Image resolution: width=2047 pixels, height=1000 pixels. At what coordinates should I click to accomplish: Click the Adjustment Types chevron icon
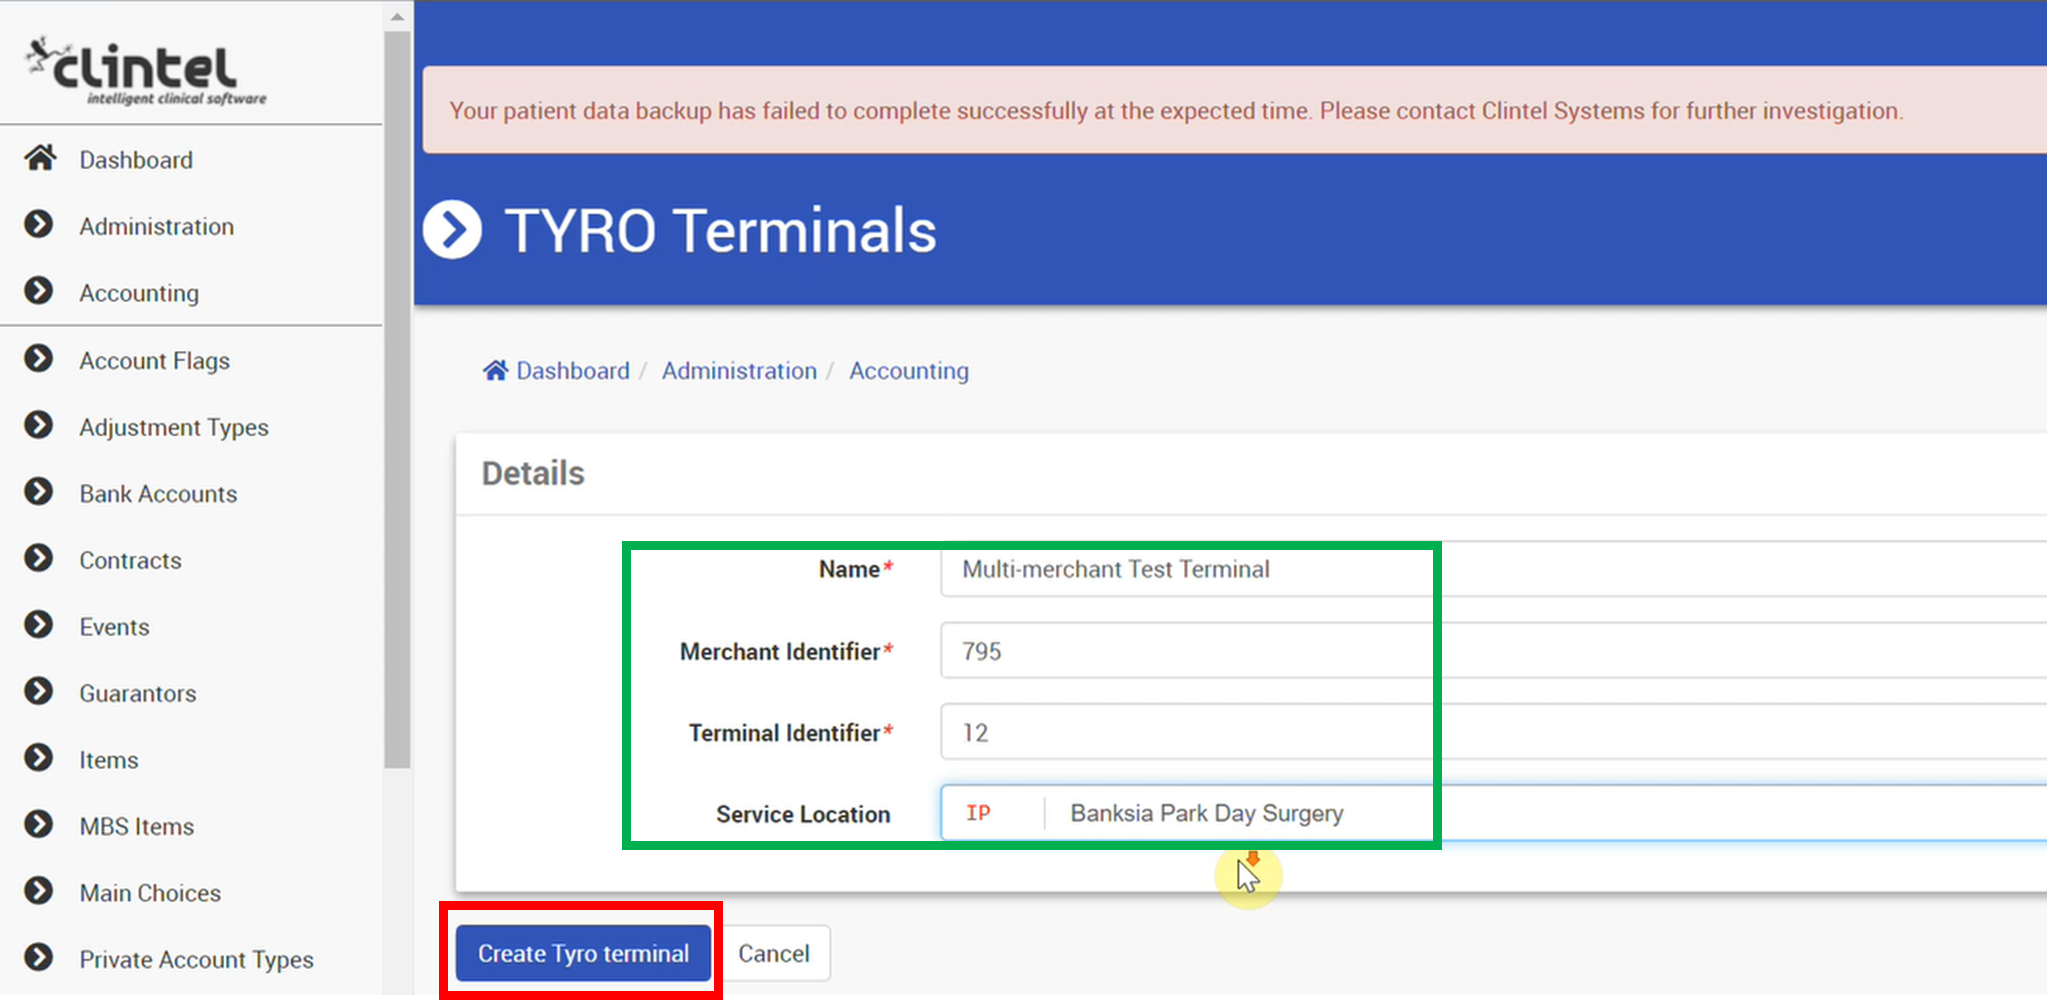click(38, 425)
